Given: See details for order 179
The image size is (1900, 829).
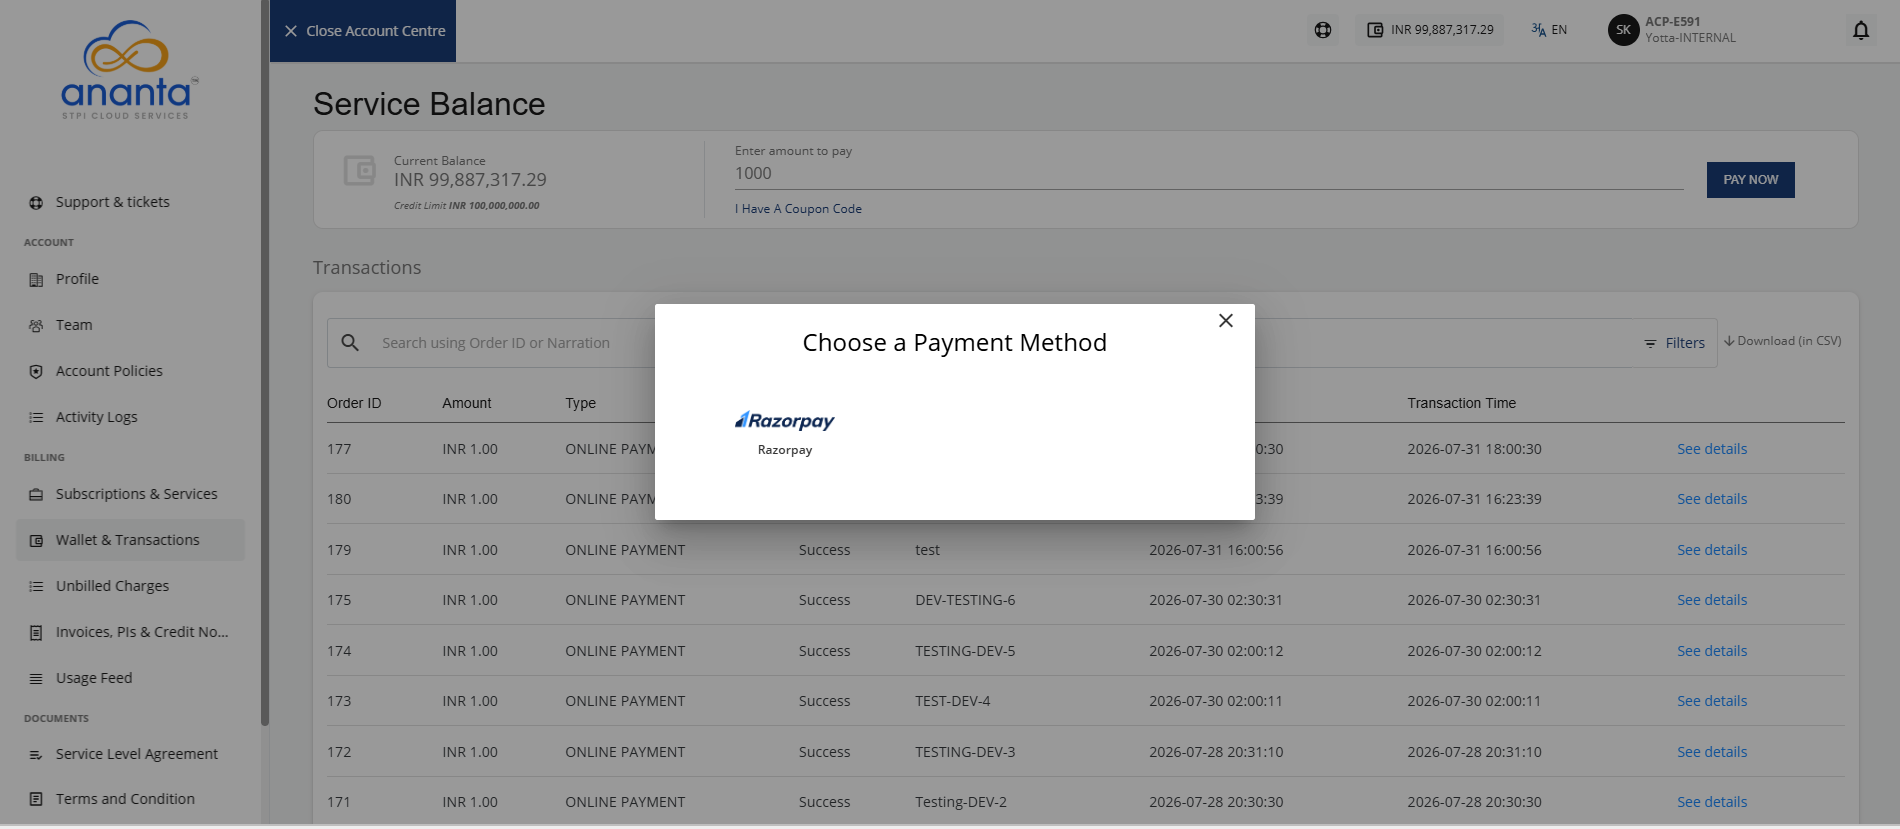Looking at the screenshot, I should pos(1712,550).
